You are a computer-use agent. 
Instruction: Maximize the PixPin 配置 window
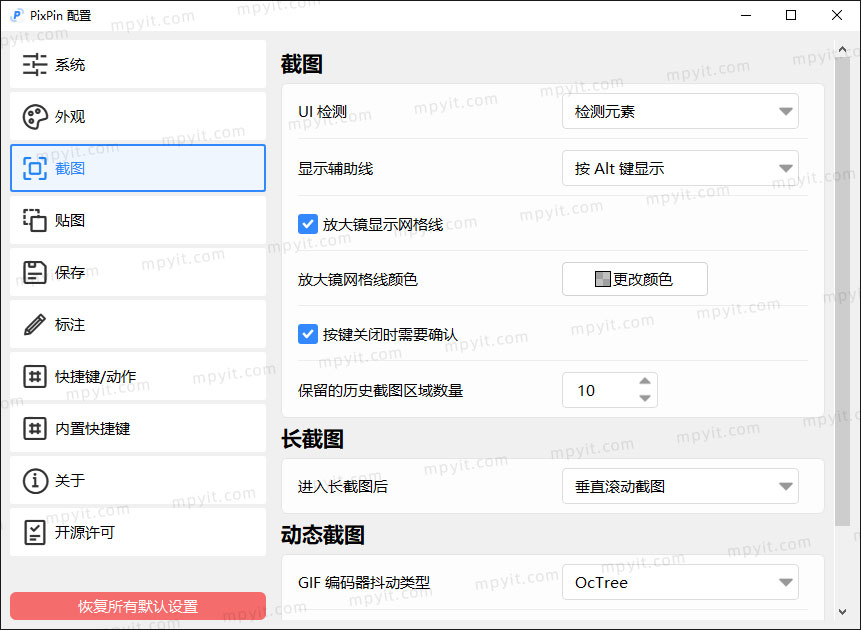click(791, 15)
